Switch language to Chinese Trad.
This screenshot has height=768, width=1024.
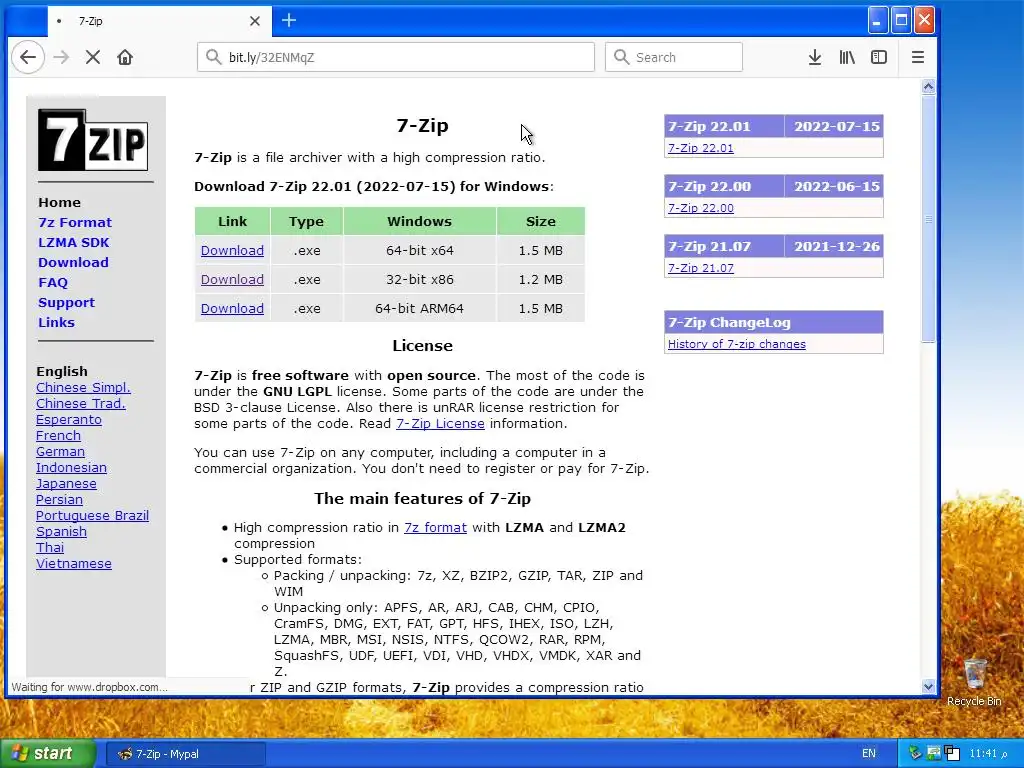[80, 404]
